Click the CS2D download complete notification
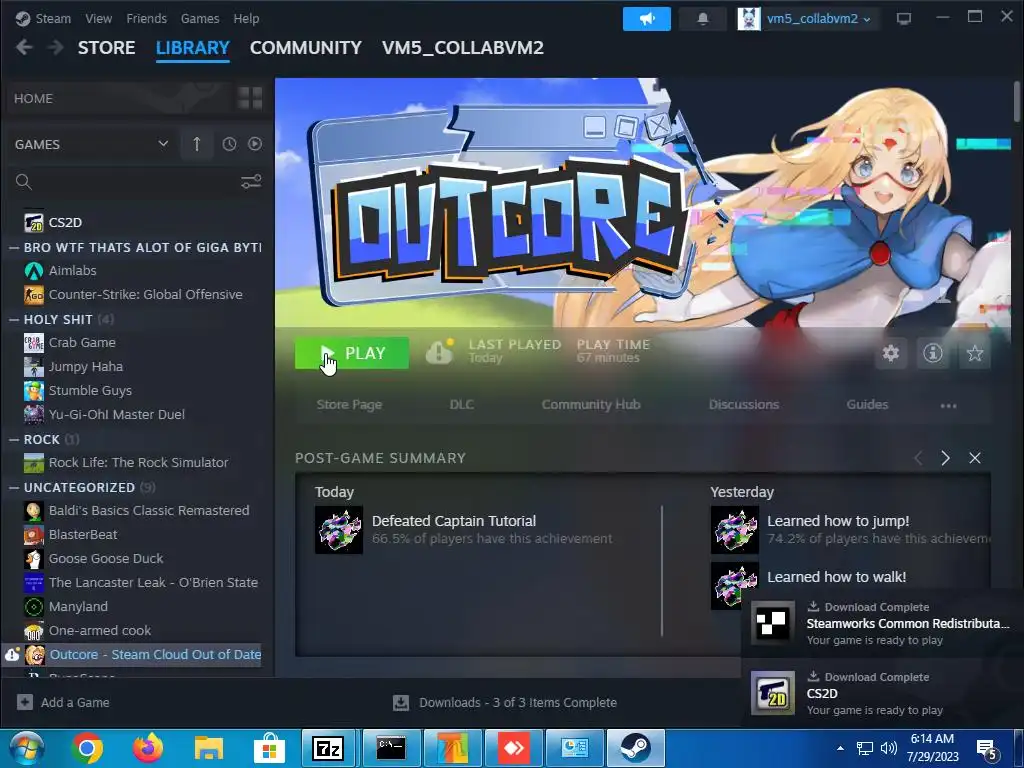 point(880,693)
